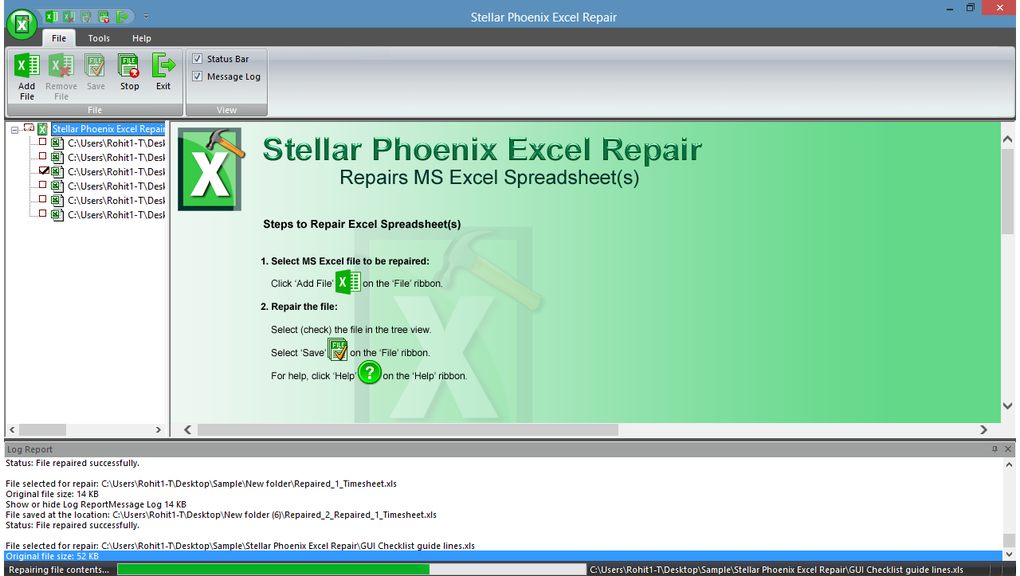Click tree panel horizontal scrollbar right arrow

pos(158,430)
